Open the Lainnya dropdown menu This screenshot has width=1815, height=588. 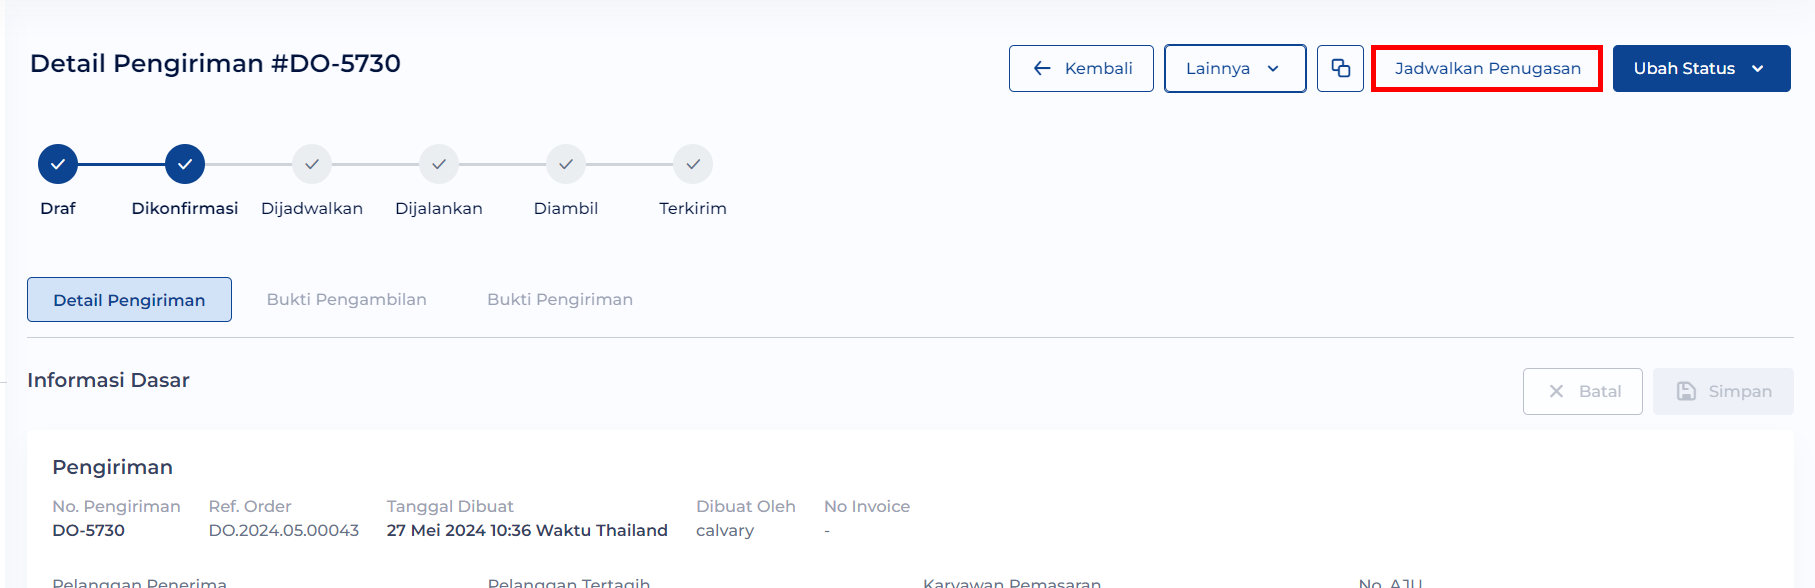(x=1235, y=68)
